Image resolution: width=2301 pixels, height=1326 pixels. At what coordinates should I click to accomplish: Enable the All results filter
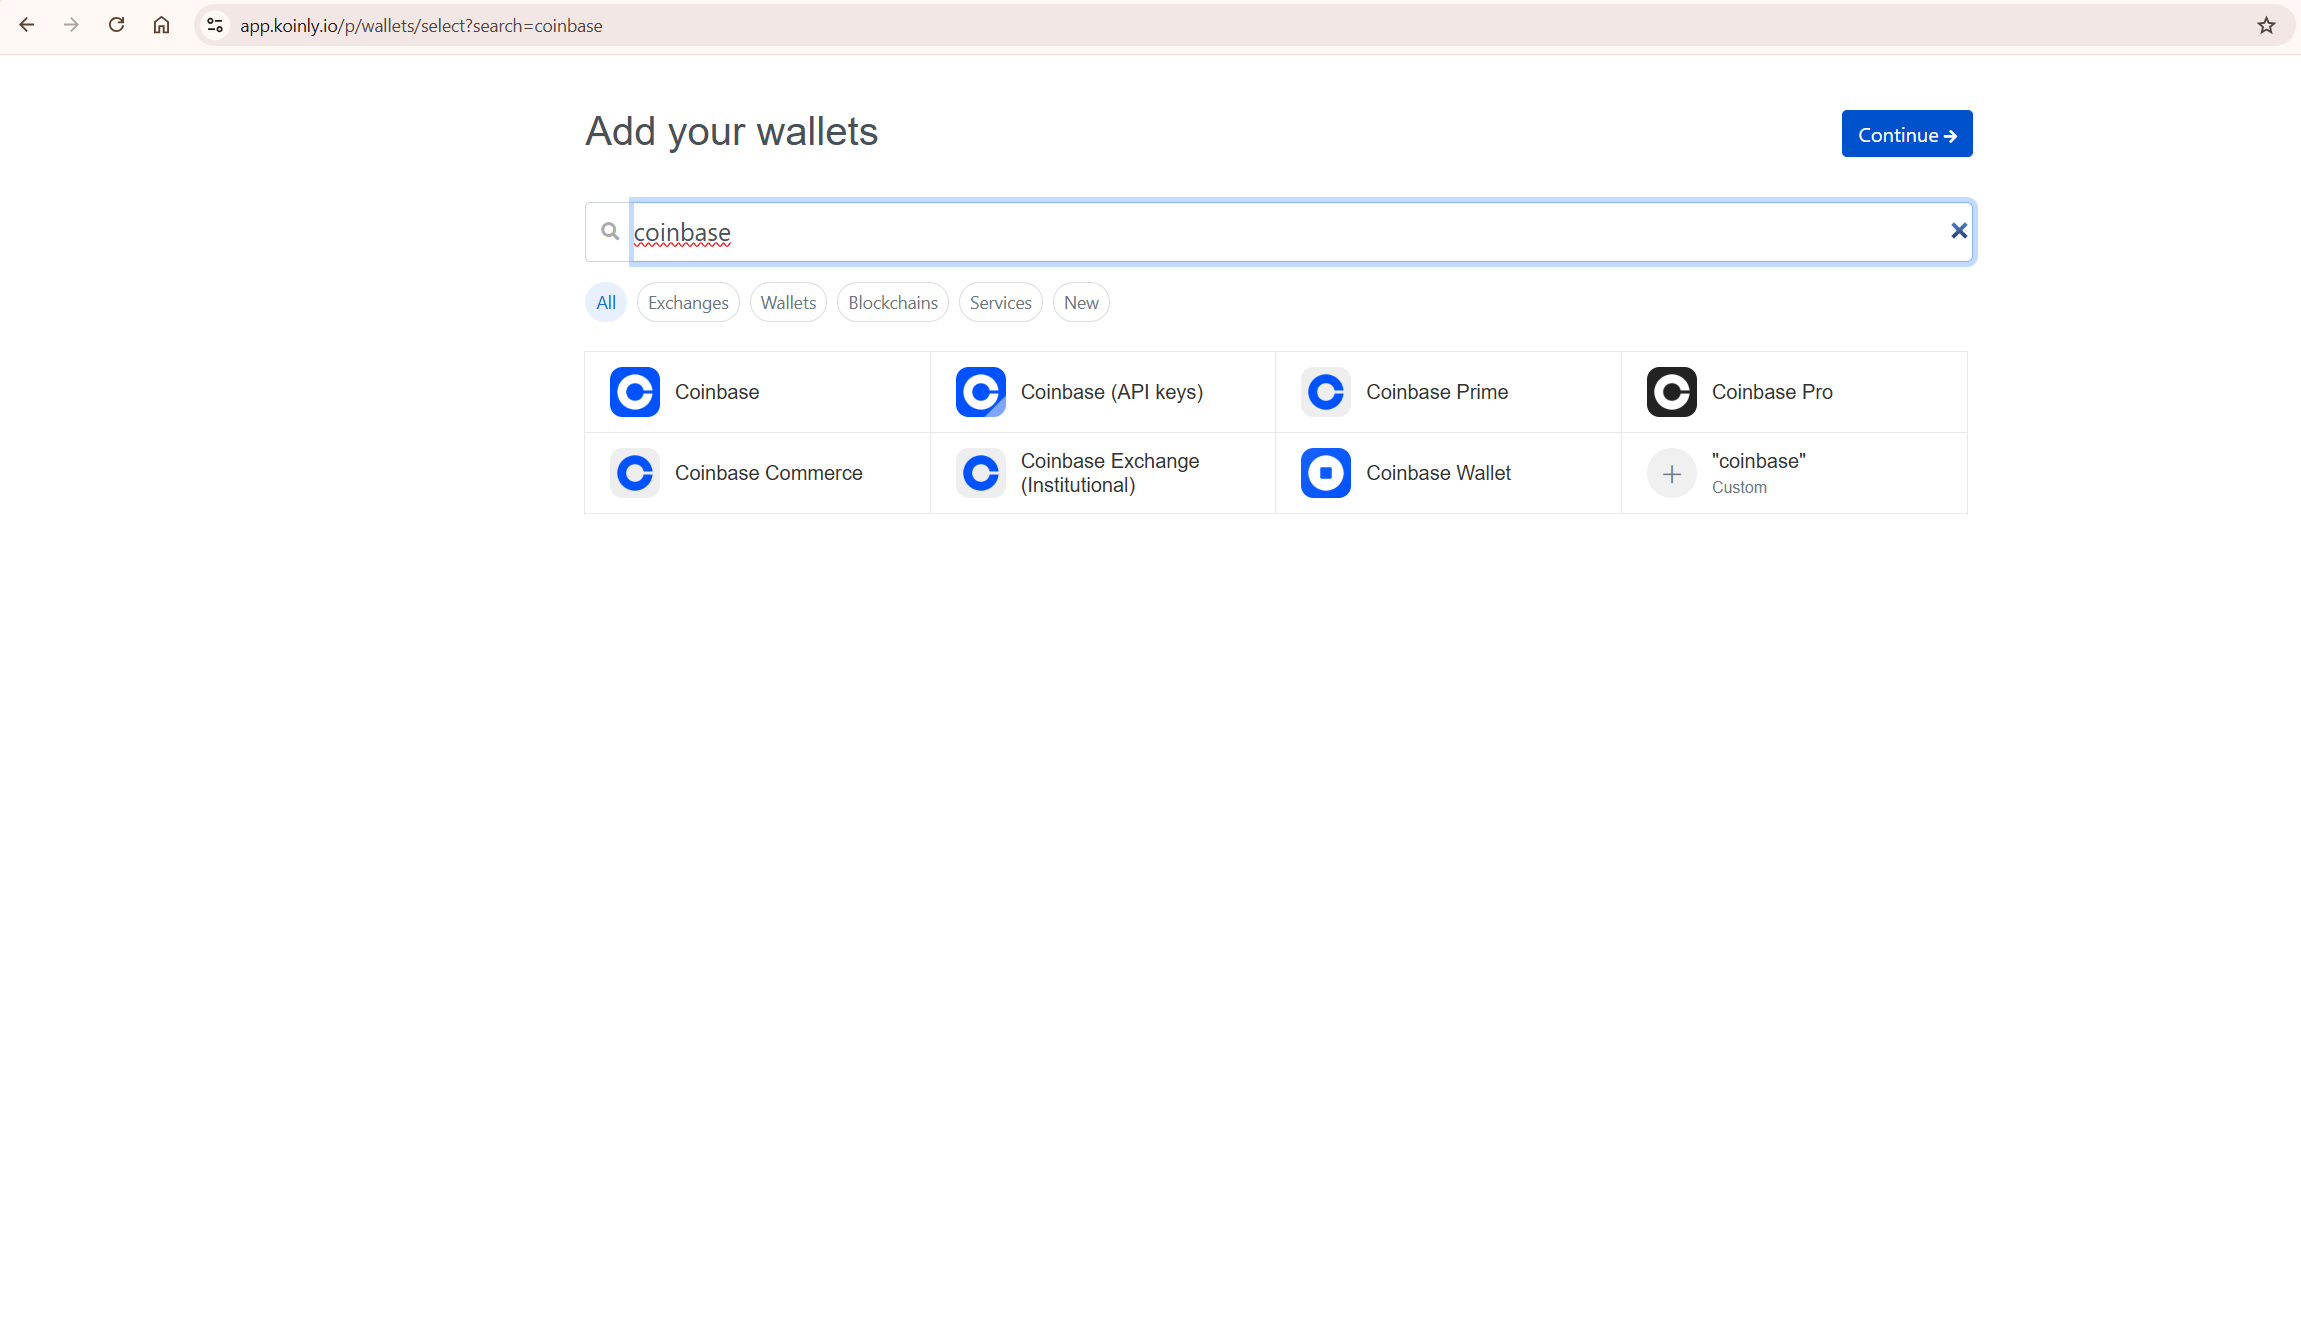605,302
